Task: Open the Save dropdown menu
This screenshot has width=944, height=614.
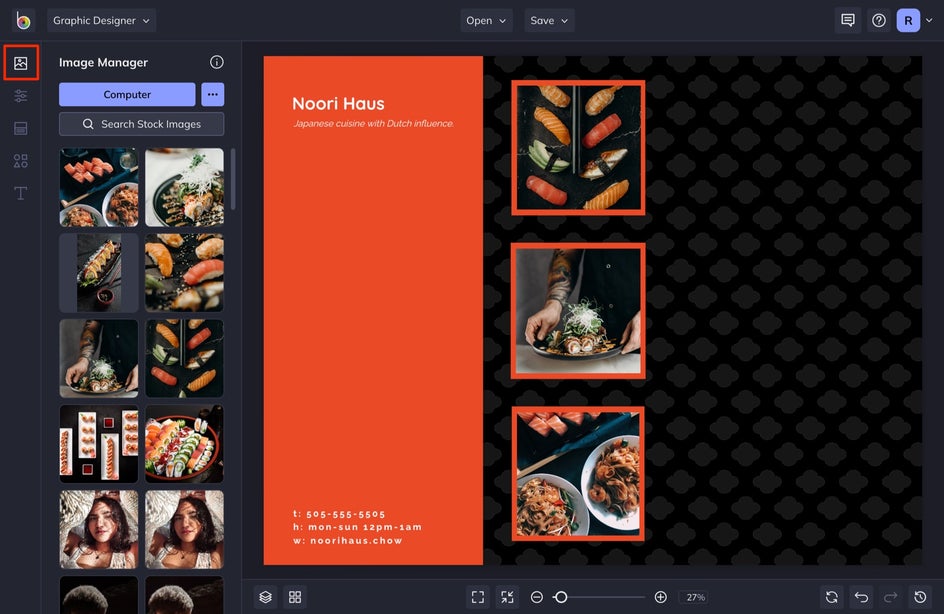Action: pos(549,20)
